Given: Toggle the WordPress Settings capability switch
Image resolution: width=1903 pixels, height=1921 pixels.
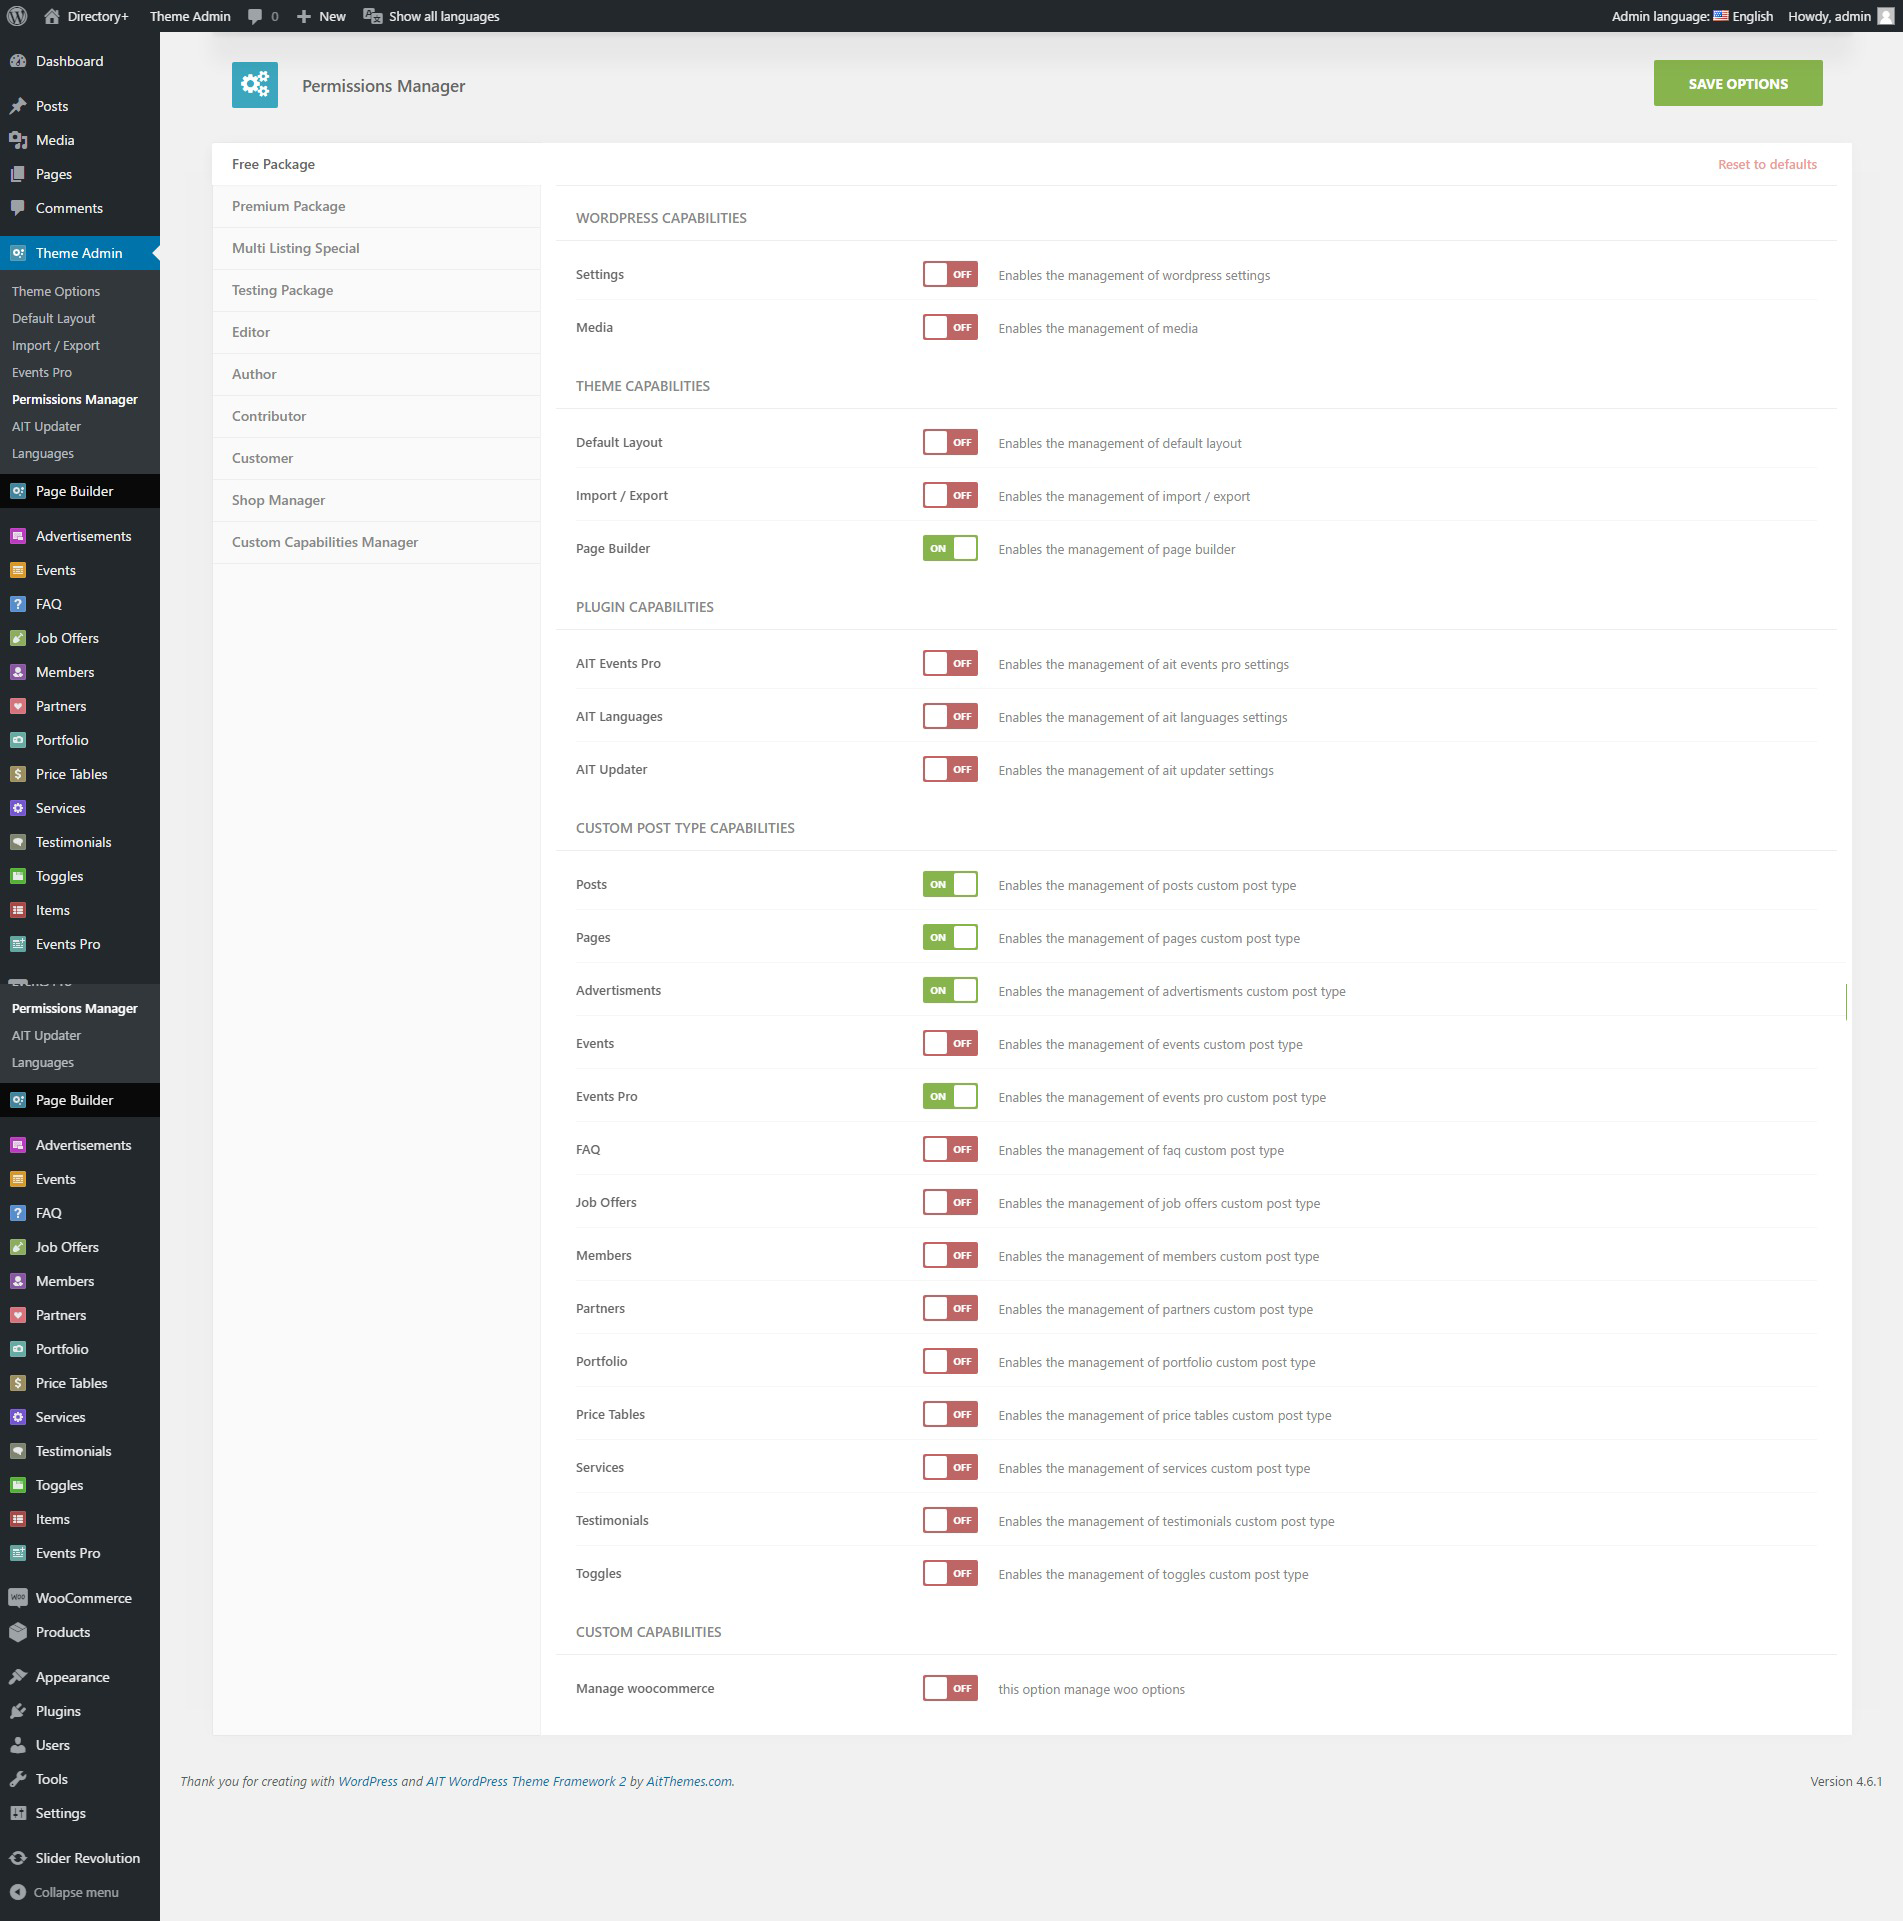Looking at the screenshot, I should click(x=950, y=274).
